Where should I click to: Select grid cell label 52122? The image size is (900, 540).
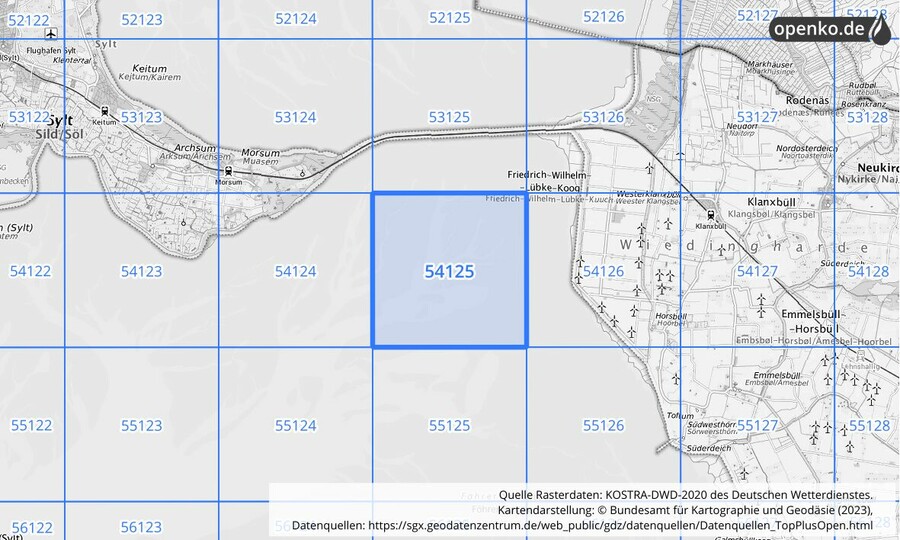(29, 21)
